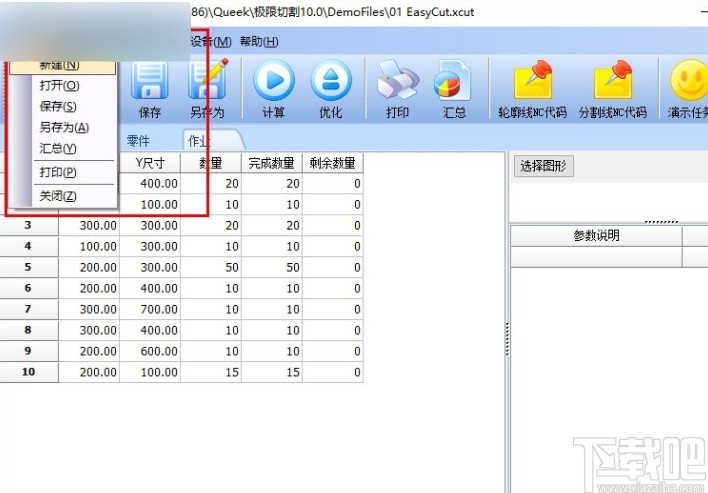The height and width of the screenshot is (493, 708).
Task: Open the Summary pie chart icon
Action: coord(453,81)
